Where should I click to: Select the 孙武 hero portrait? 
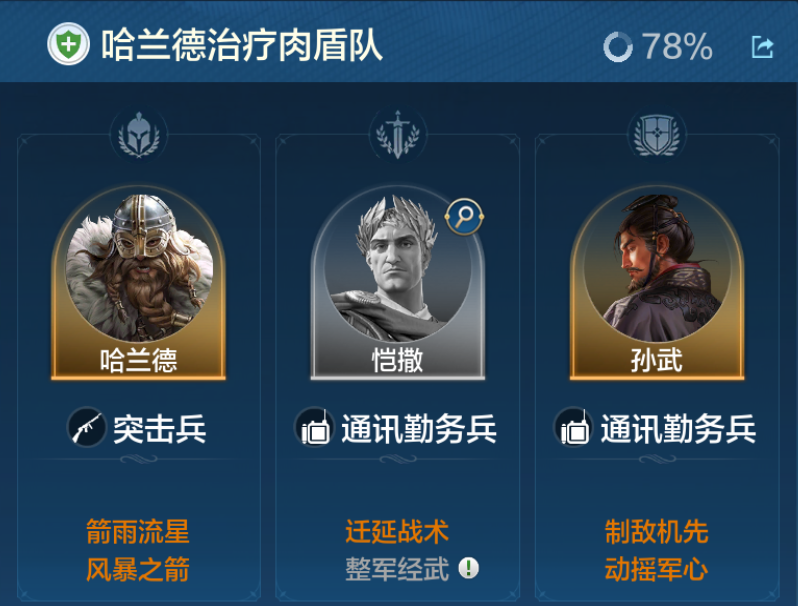tap(657, 282)
